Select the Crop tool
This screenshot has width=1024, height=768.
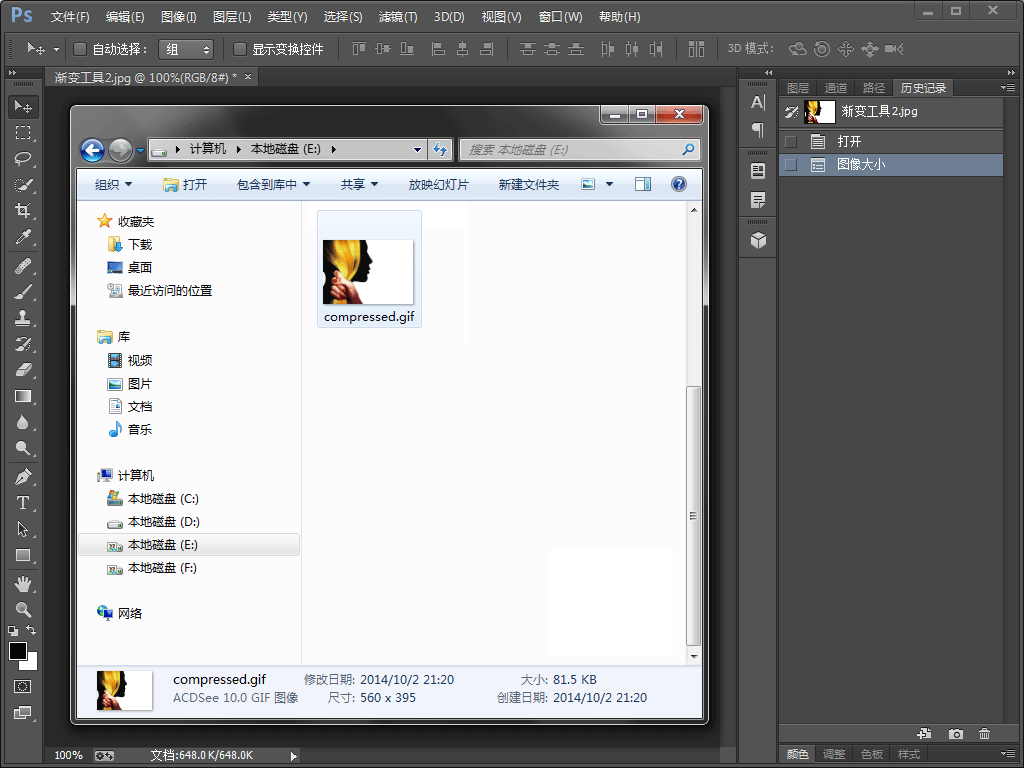pyautogui.click(x=23, y=210)
